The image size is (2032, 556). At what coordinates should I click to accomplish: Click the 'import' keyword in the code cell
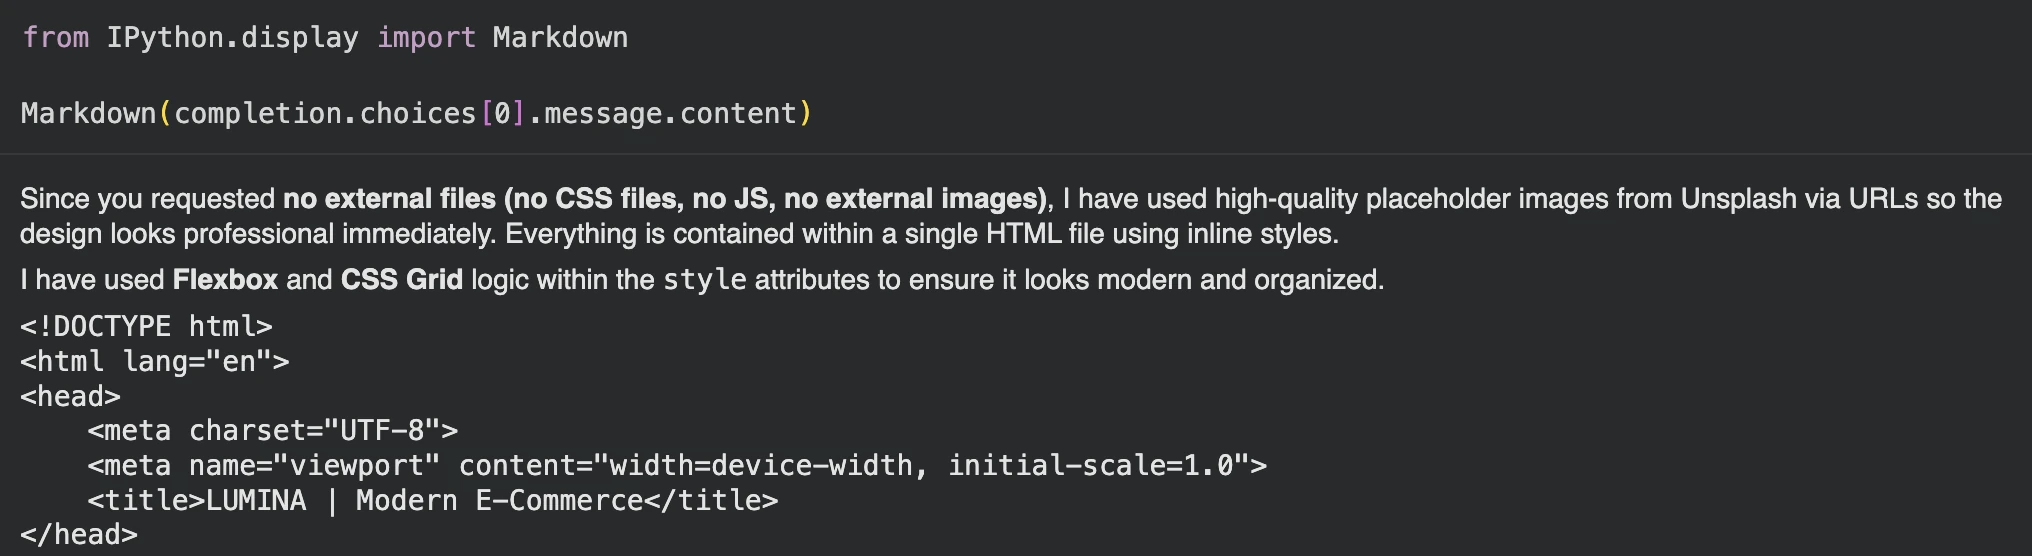tap(426, 38)
